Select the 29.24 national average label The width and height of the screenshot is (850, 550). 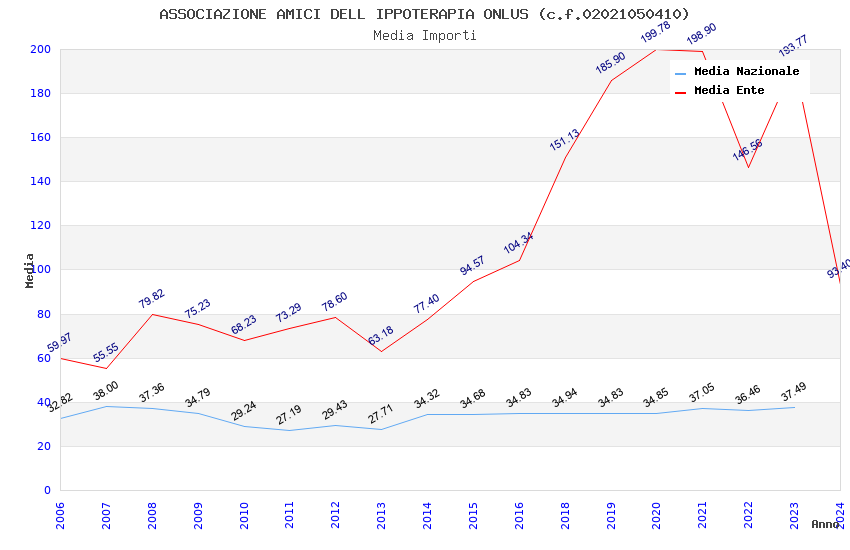coord(243,411)
